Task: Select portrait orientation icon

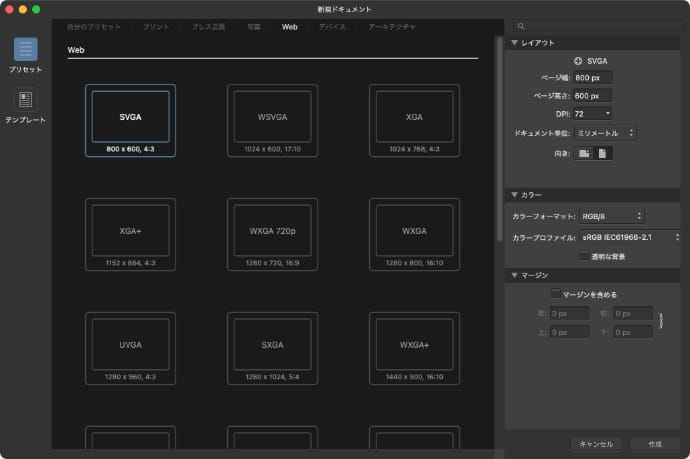Action: pyautogui.click(x=602, y=153)
